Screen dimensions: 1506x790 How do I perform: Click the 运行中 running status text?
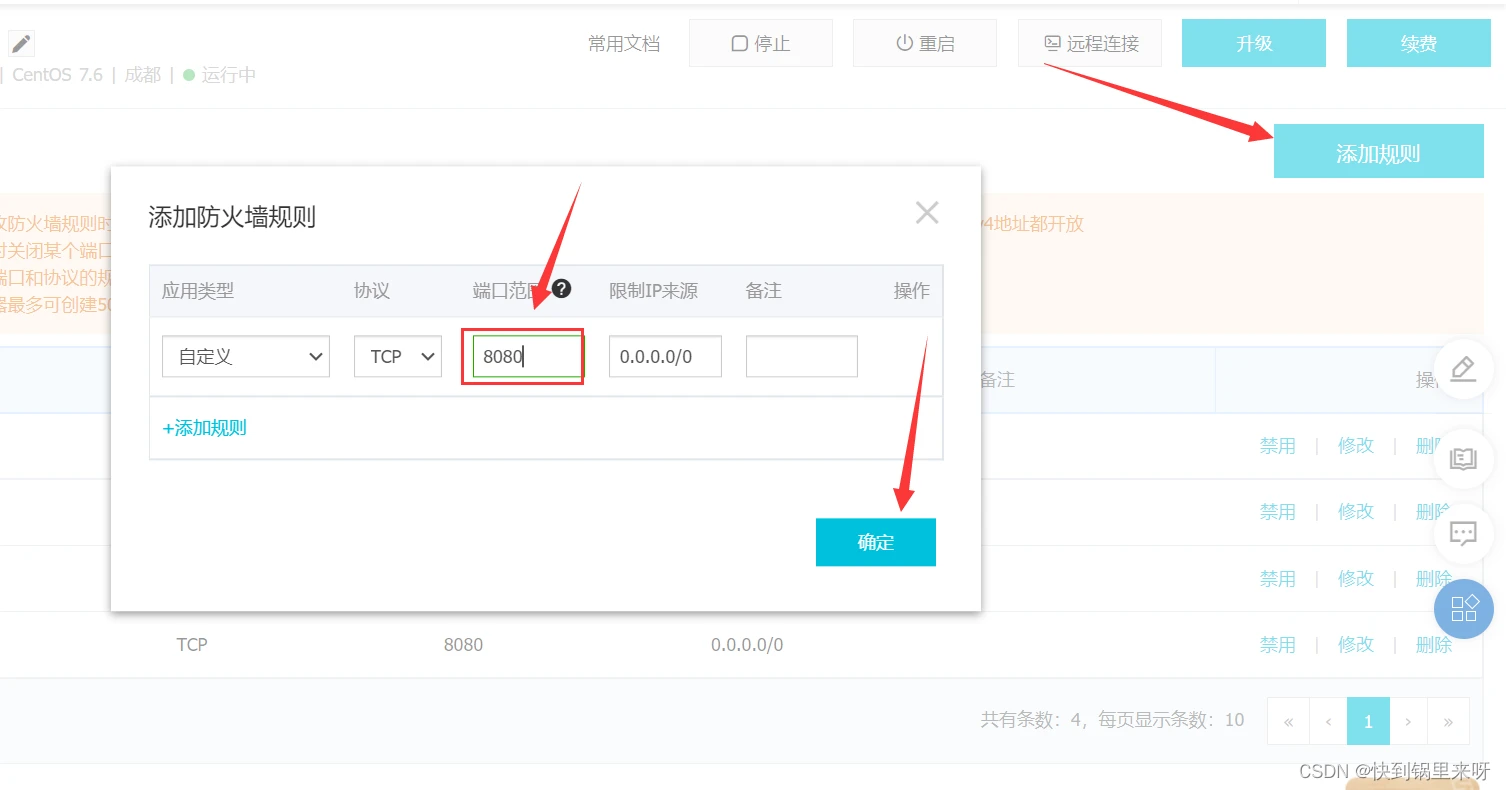pos(228,75)
